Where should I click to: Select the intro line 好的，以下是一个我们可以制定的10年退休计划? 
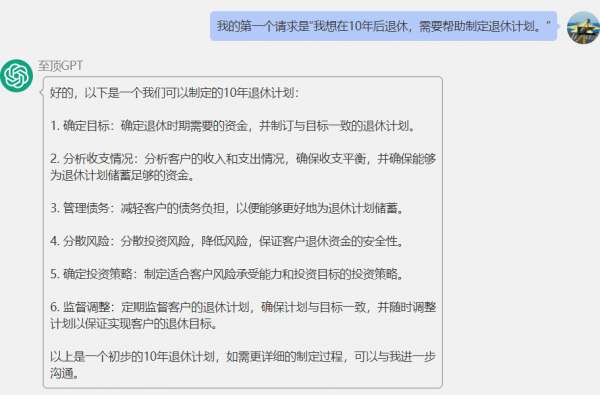[174, 93]
